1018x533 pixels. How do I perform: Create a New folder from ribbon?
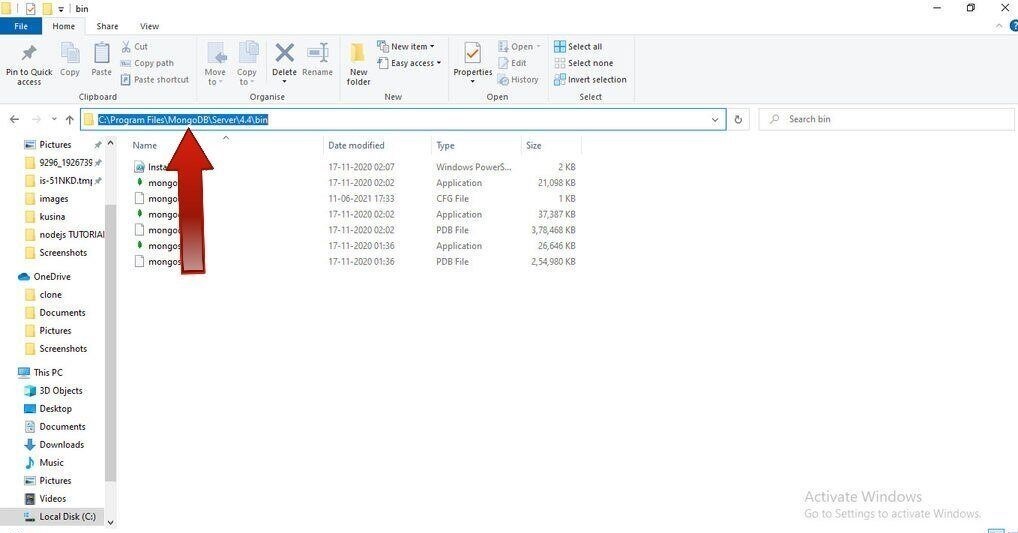(358, 64)
